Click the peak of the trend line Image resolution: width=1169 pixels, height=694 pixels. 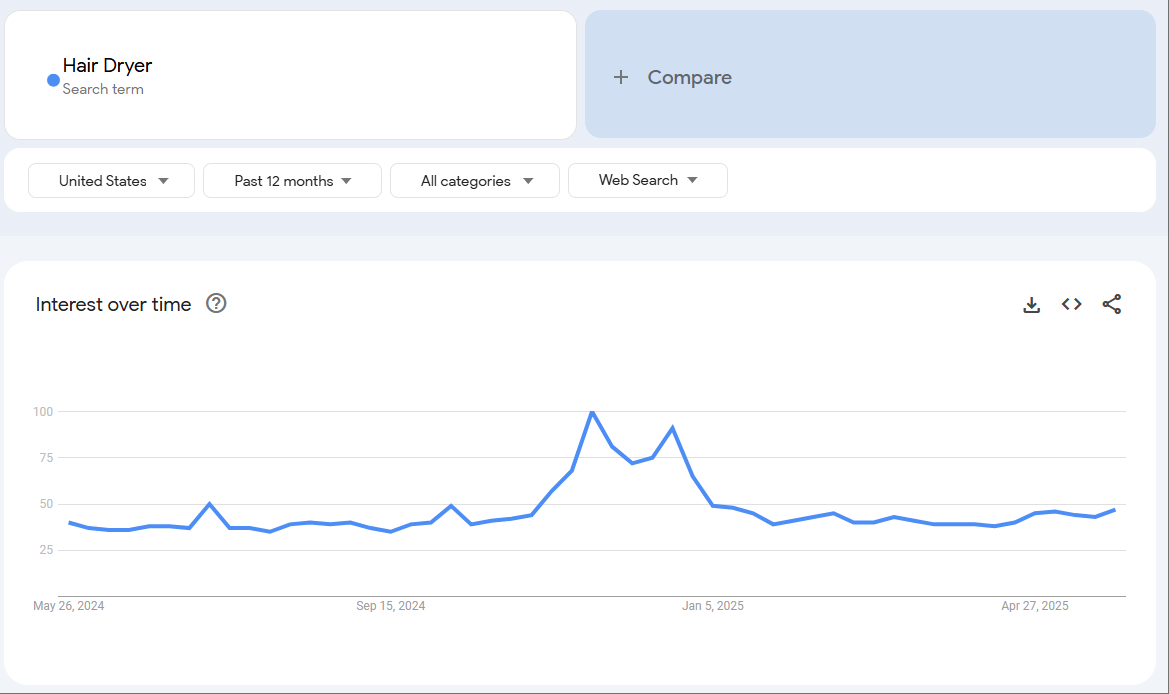click(x=592, y=411)
